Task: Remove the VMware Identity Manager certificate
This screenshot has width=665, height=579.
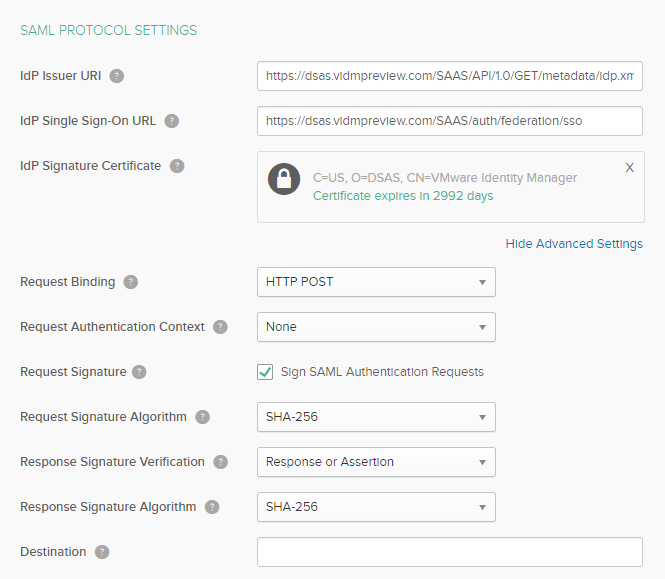Action: pos(630,168)
